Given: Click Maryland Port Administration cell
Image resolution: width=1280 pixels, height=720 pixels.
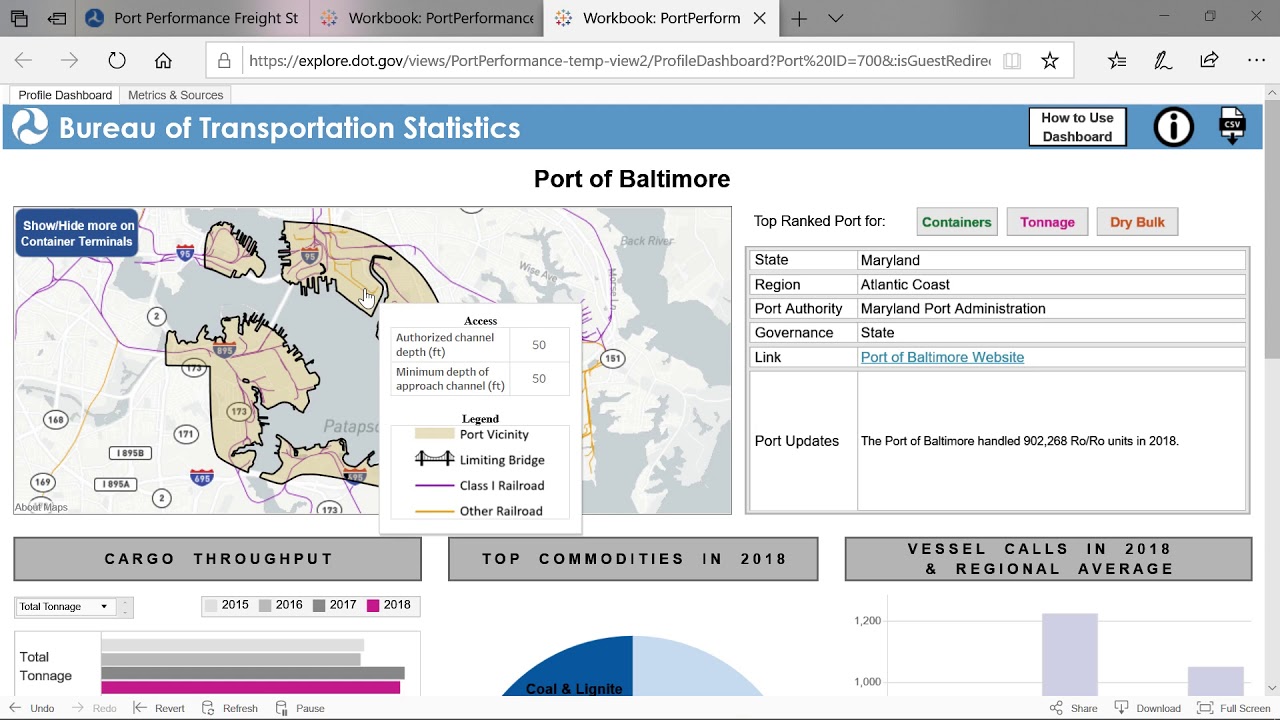Looking at the screenshot, I should 1052,308.
